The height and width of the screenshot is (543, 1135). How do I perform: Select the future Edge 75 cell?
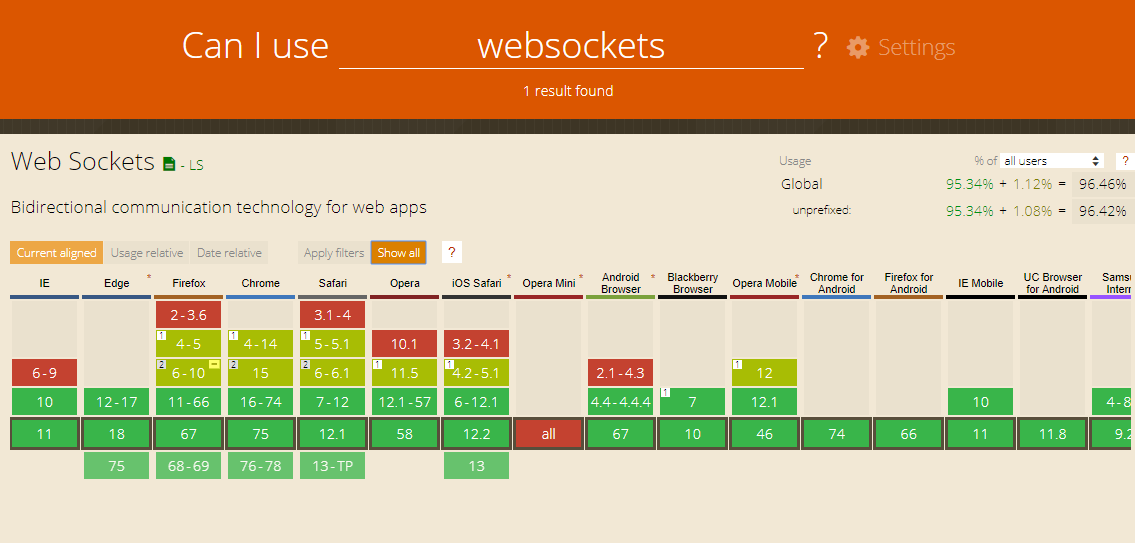click(117, 466)
